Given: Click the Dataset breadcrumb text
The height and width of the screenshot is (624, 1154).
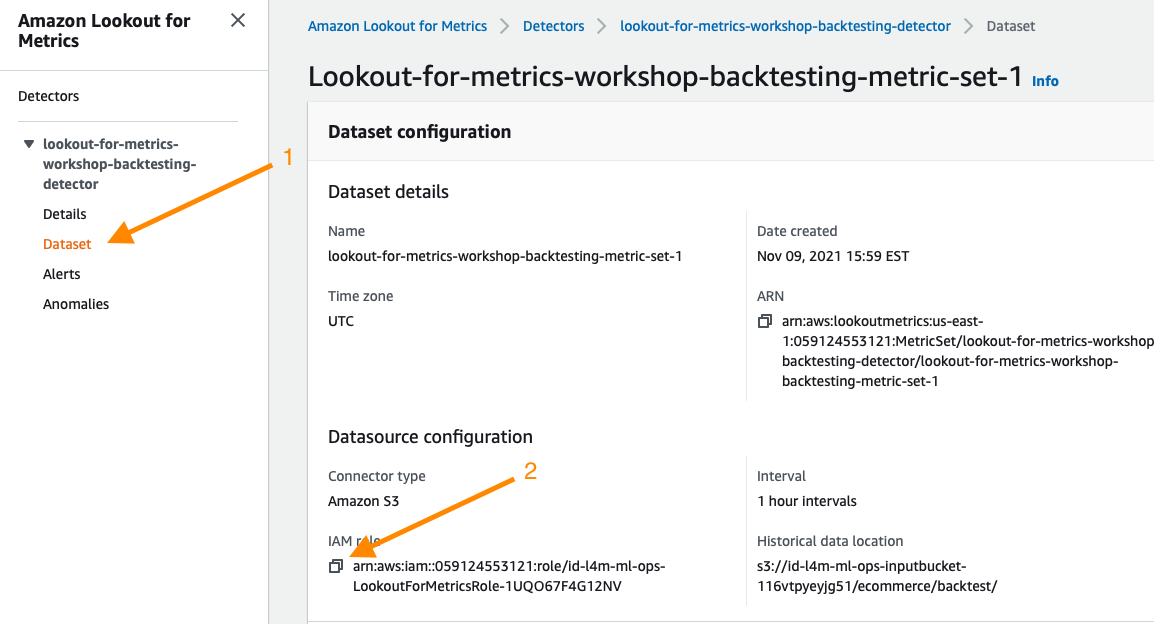Looking at the screenshot, I should 1010,26.
